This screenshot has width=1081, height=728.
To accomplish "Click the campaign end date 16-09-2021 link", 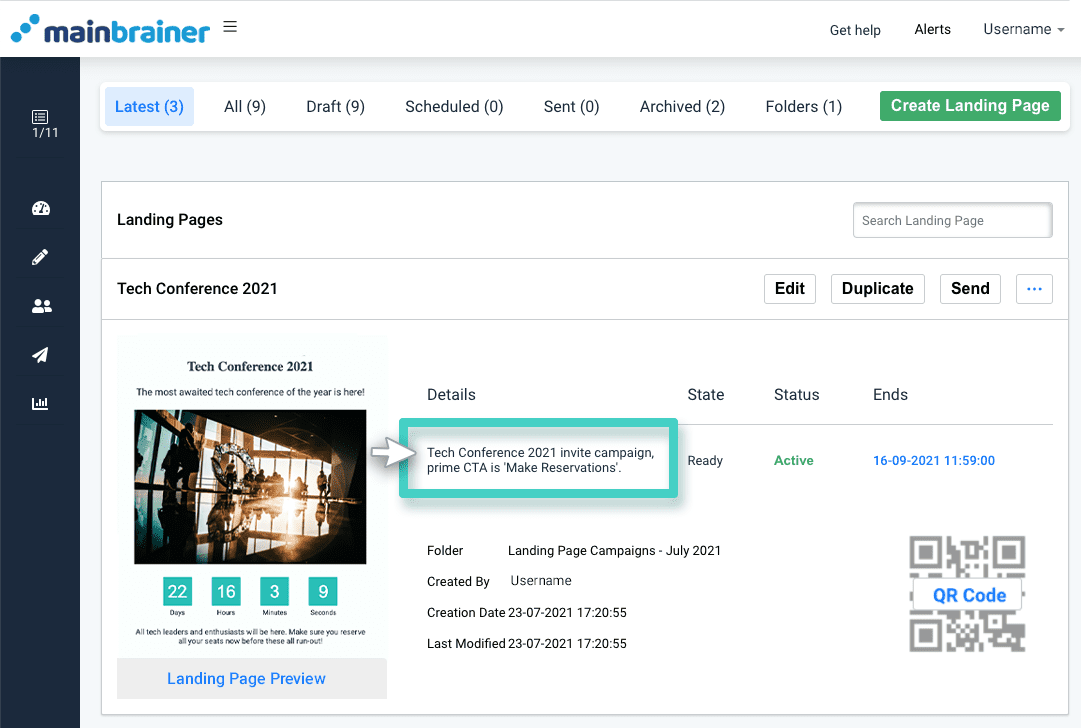I will tap(933, 460).
